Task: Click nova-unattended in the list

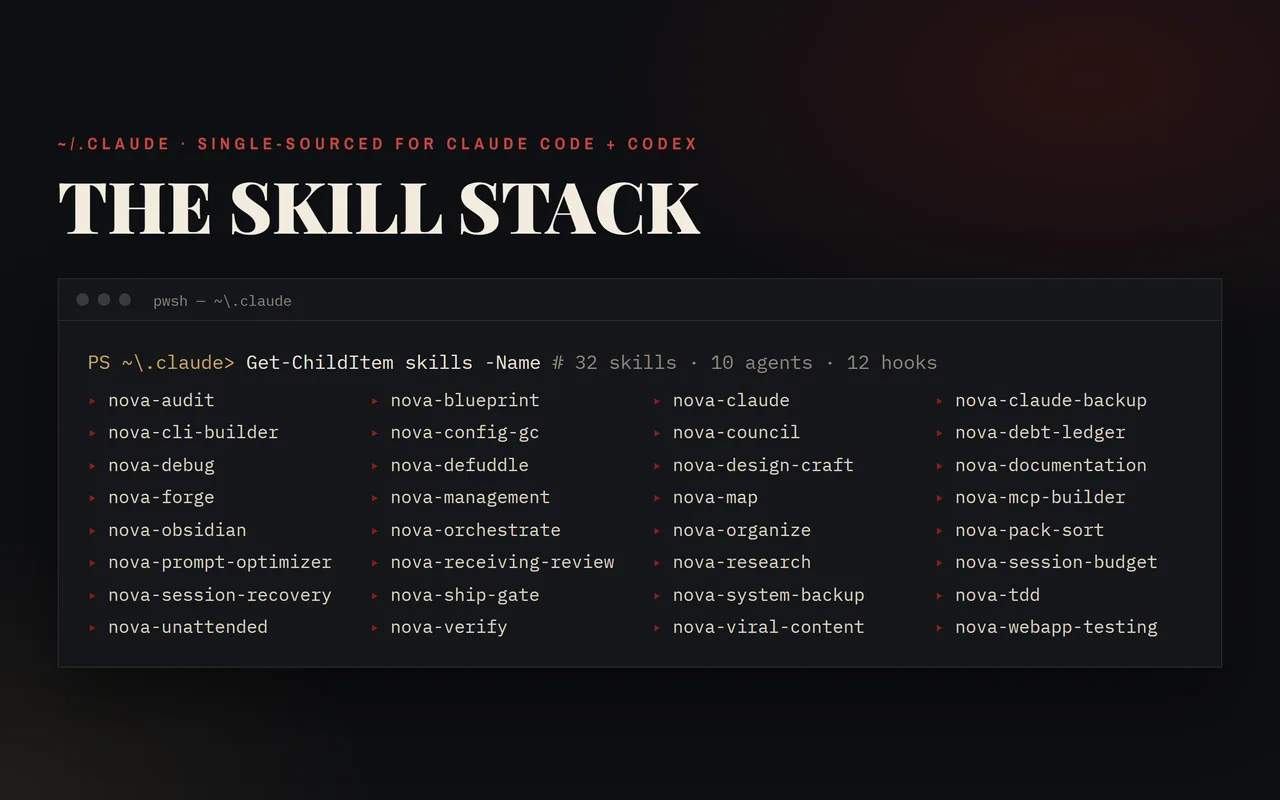Action: (188, 627)
